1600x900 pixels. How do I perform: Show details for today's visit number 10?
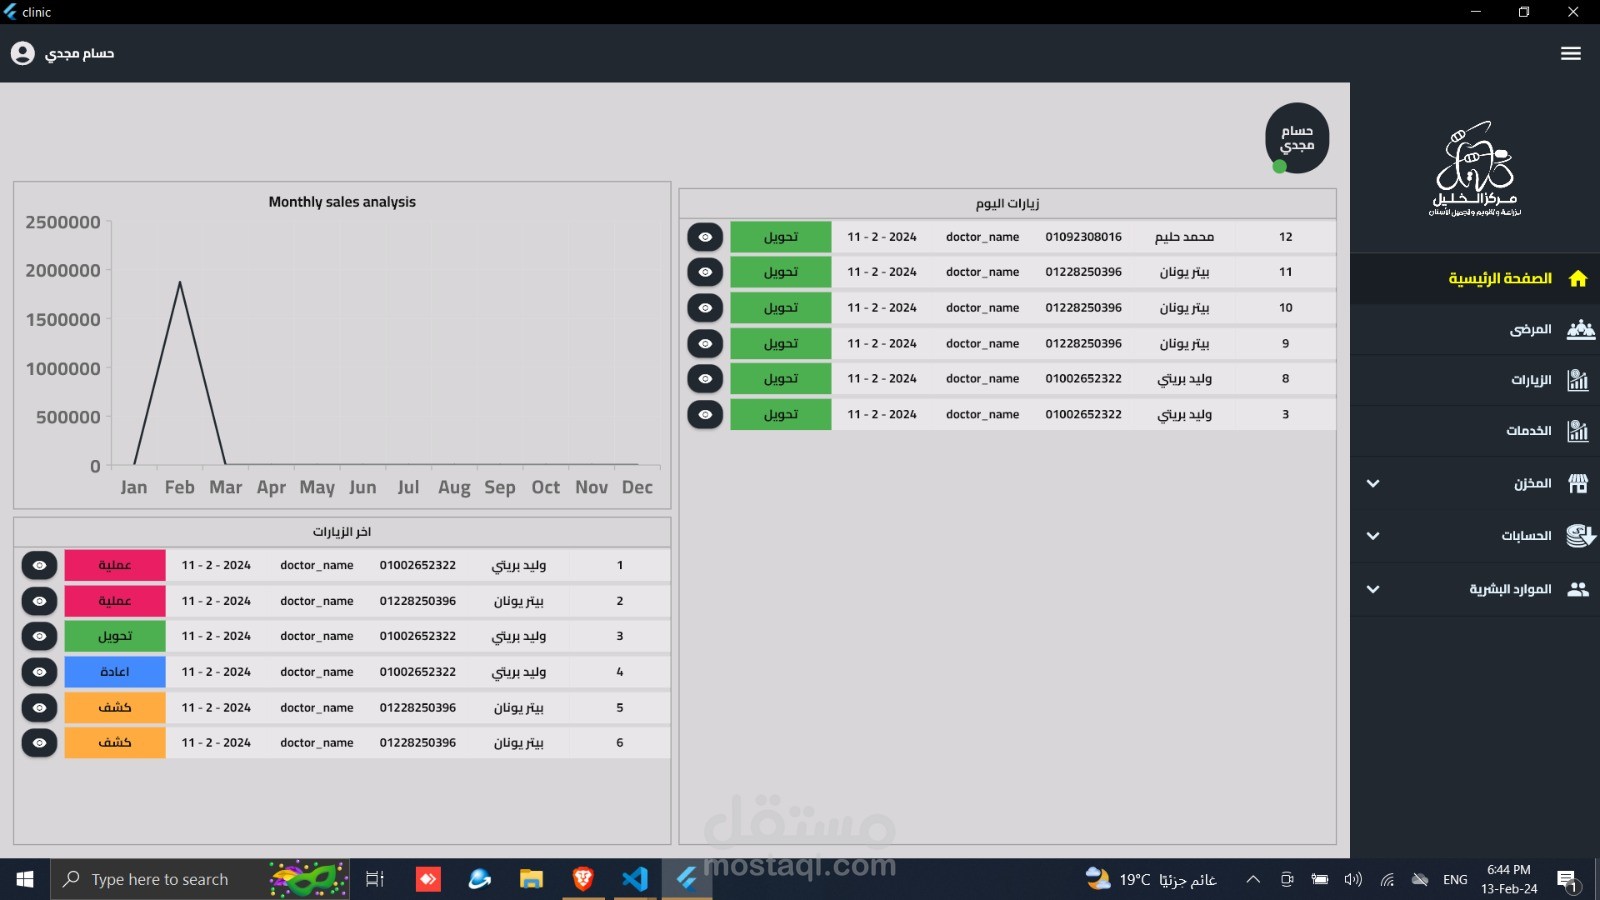point(705,308)
